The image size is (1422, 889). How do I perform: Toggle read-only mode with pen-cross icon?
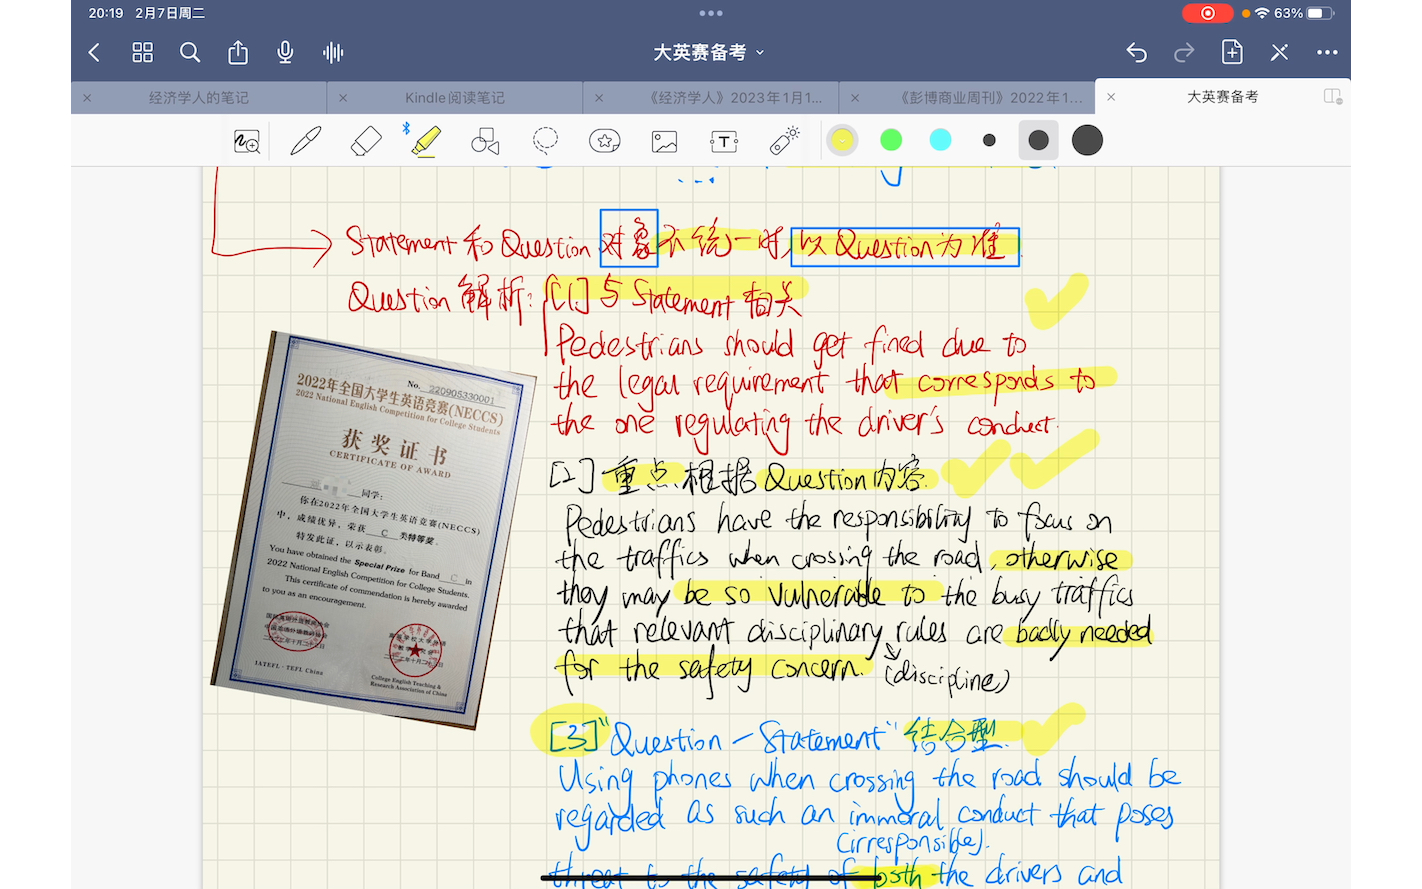[1280, 52]
